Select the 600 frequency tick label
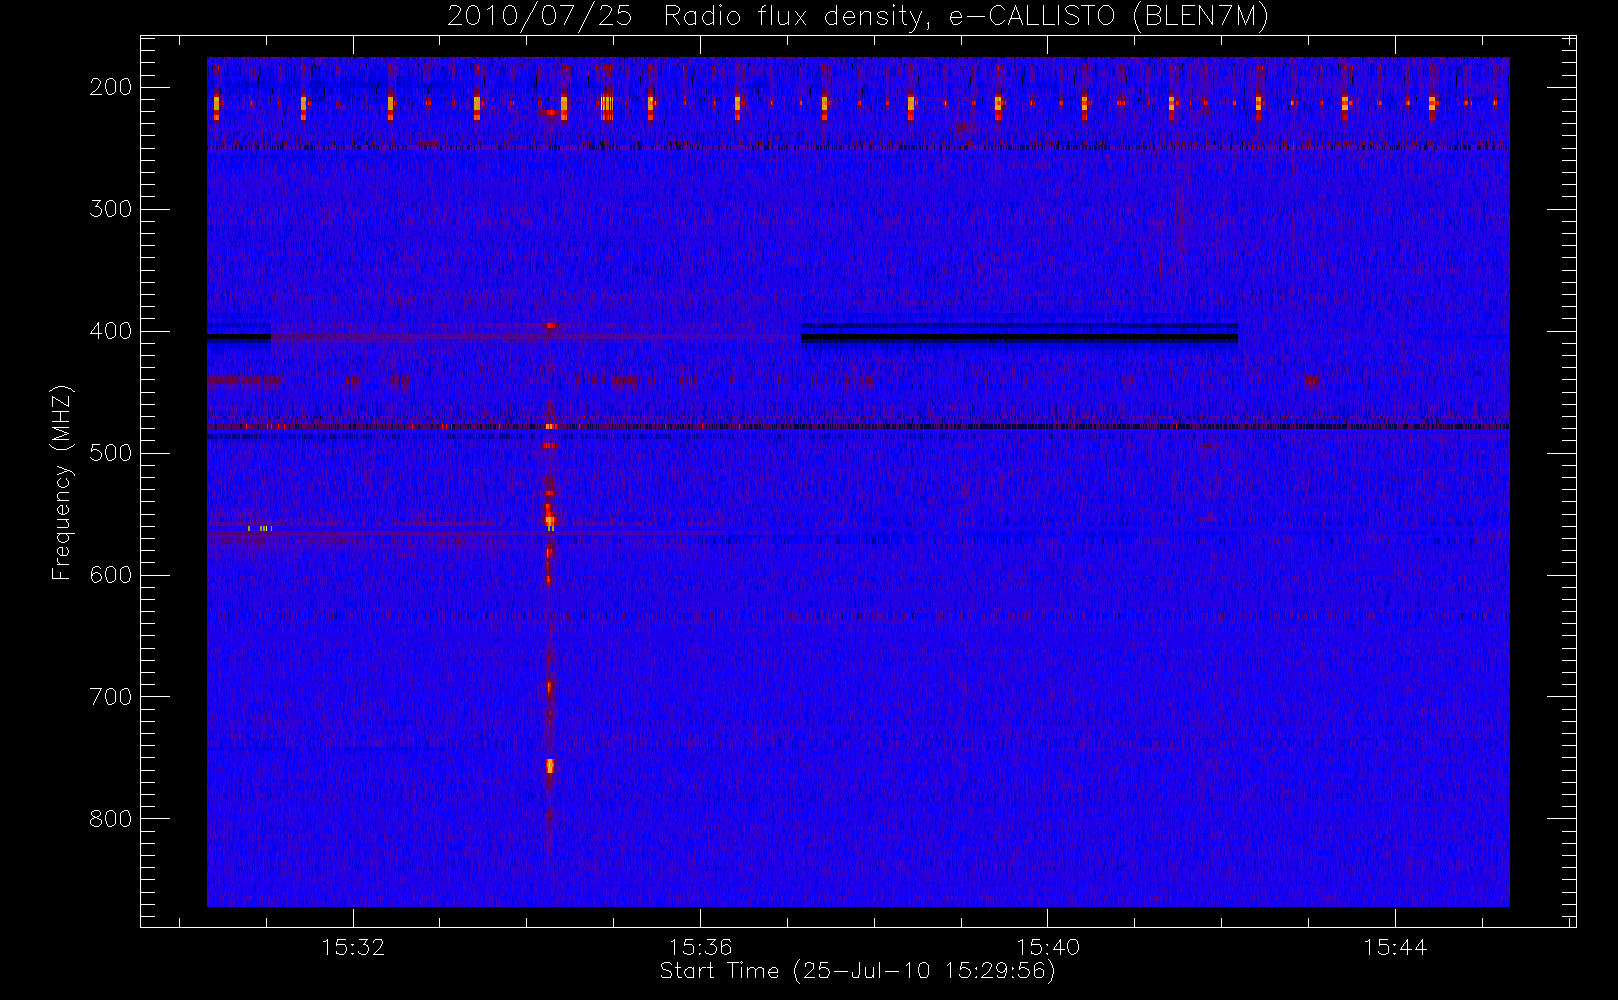The height and width of the screenshot is (1000, 1618). (111, 575)
